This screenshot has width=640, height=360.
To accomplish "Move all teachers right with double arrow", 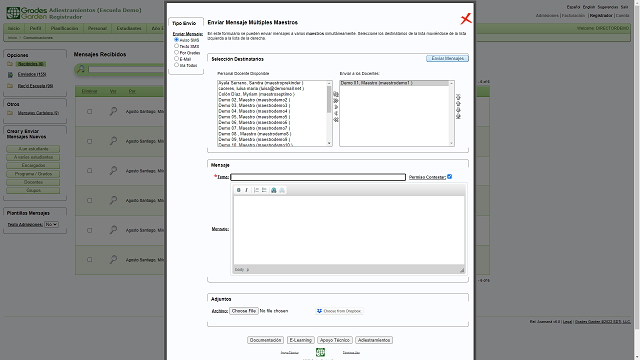I will pos(336,100).
